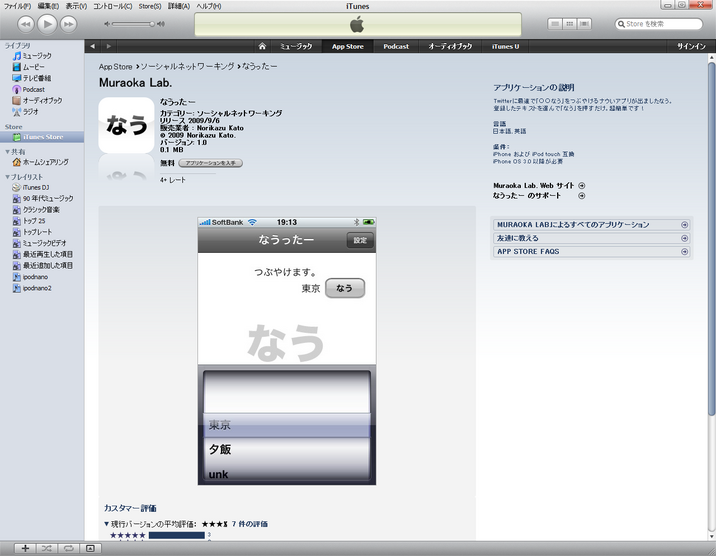The image size is (716, 556).
Task: Switch to list view
Action: click(x=555, y=24)
